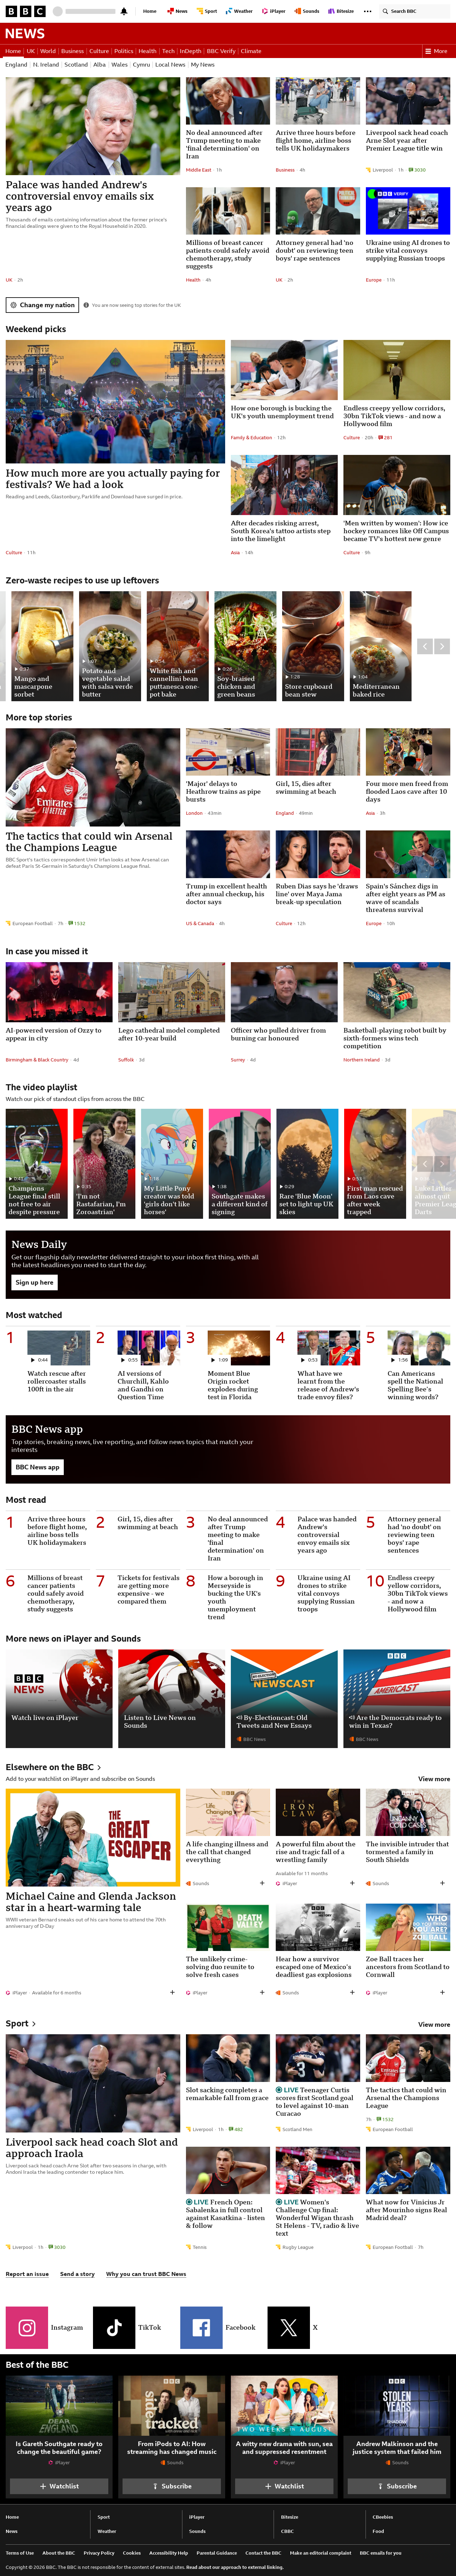This screenshot has width=456, height=2576.
Task: Open the account profile placeholder in header
Action: [58, 11]
